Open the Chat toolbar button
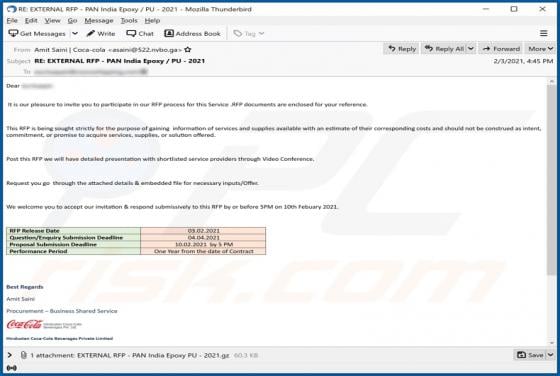Viewport: 560px width, 376px height. 140,34
